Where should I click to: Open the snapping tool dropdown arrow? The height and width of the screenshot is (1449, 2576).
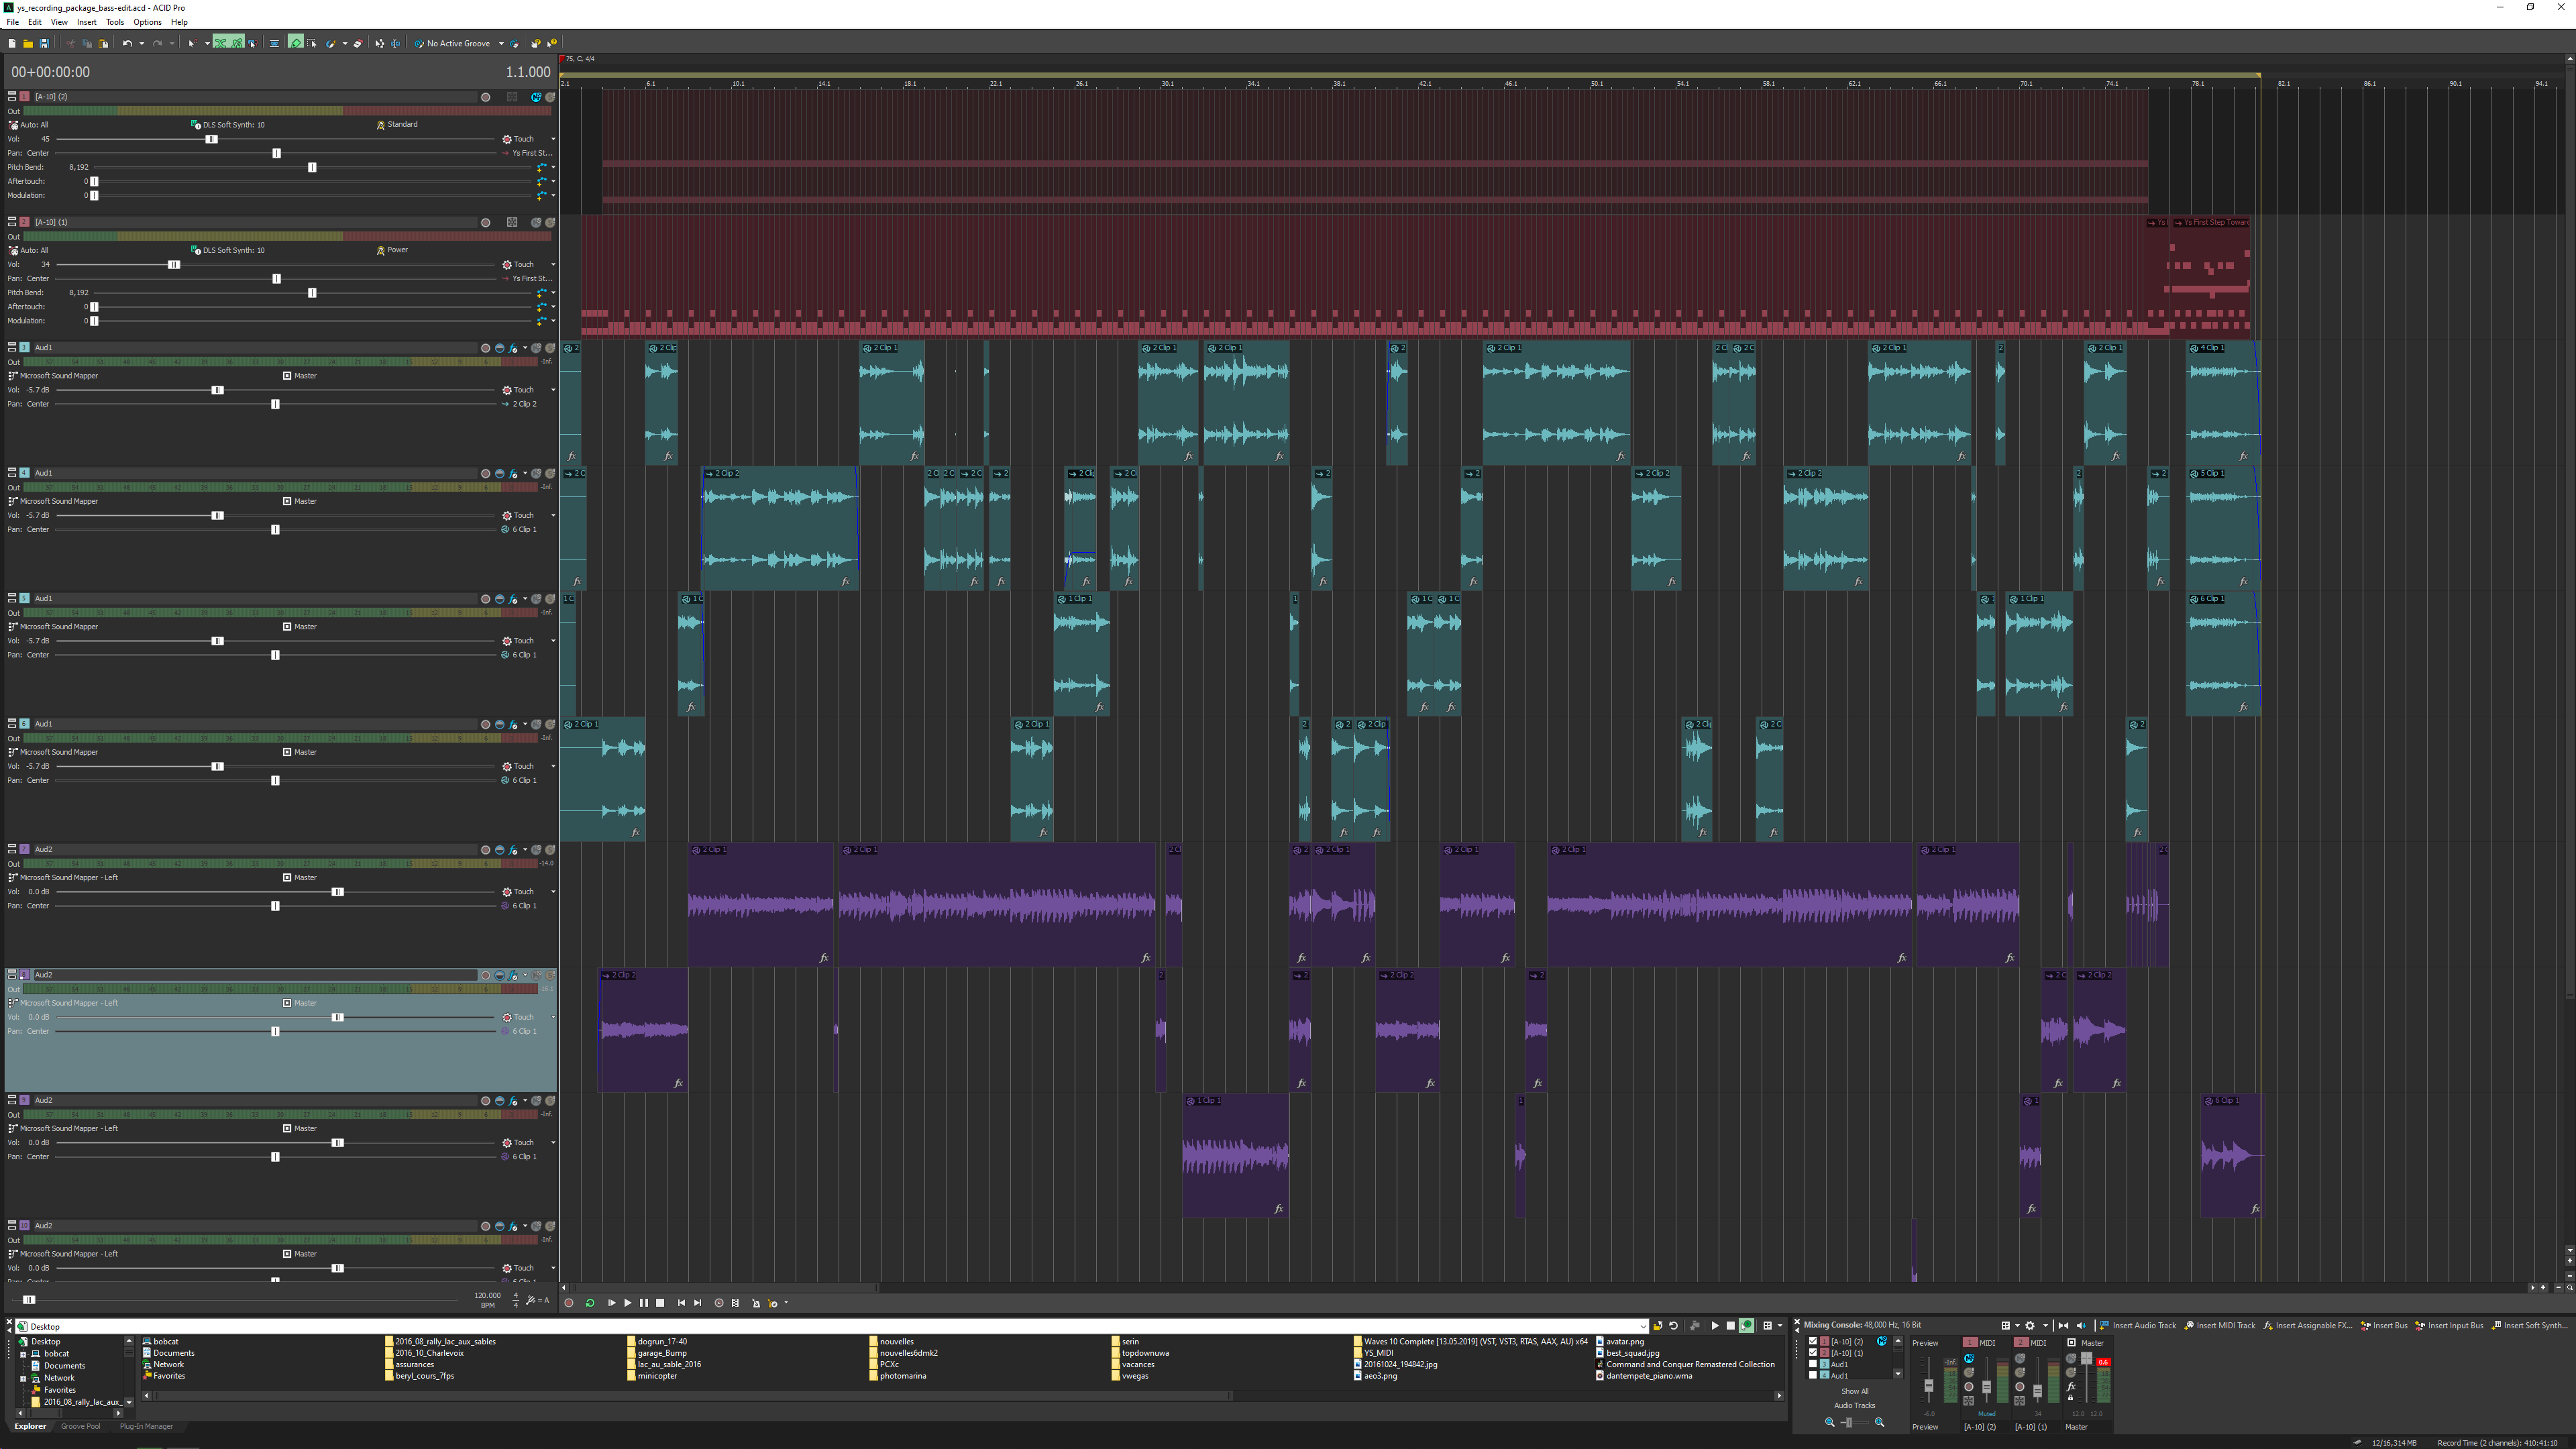(x=207, y=43)
